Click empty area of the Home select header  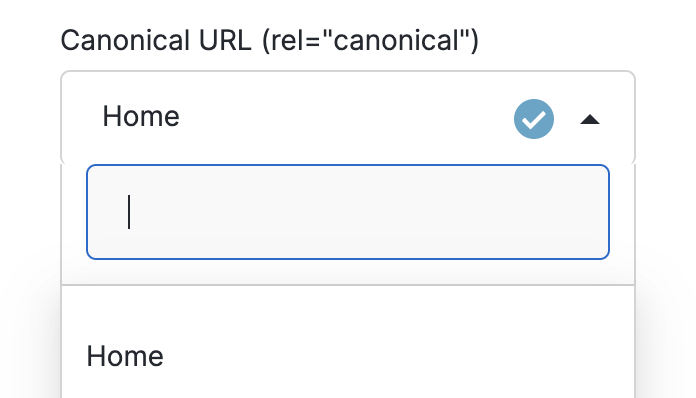tap(346, 118)
